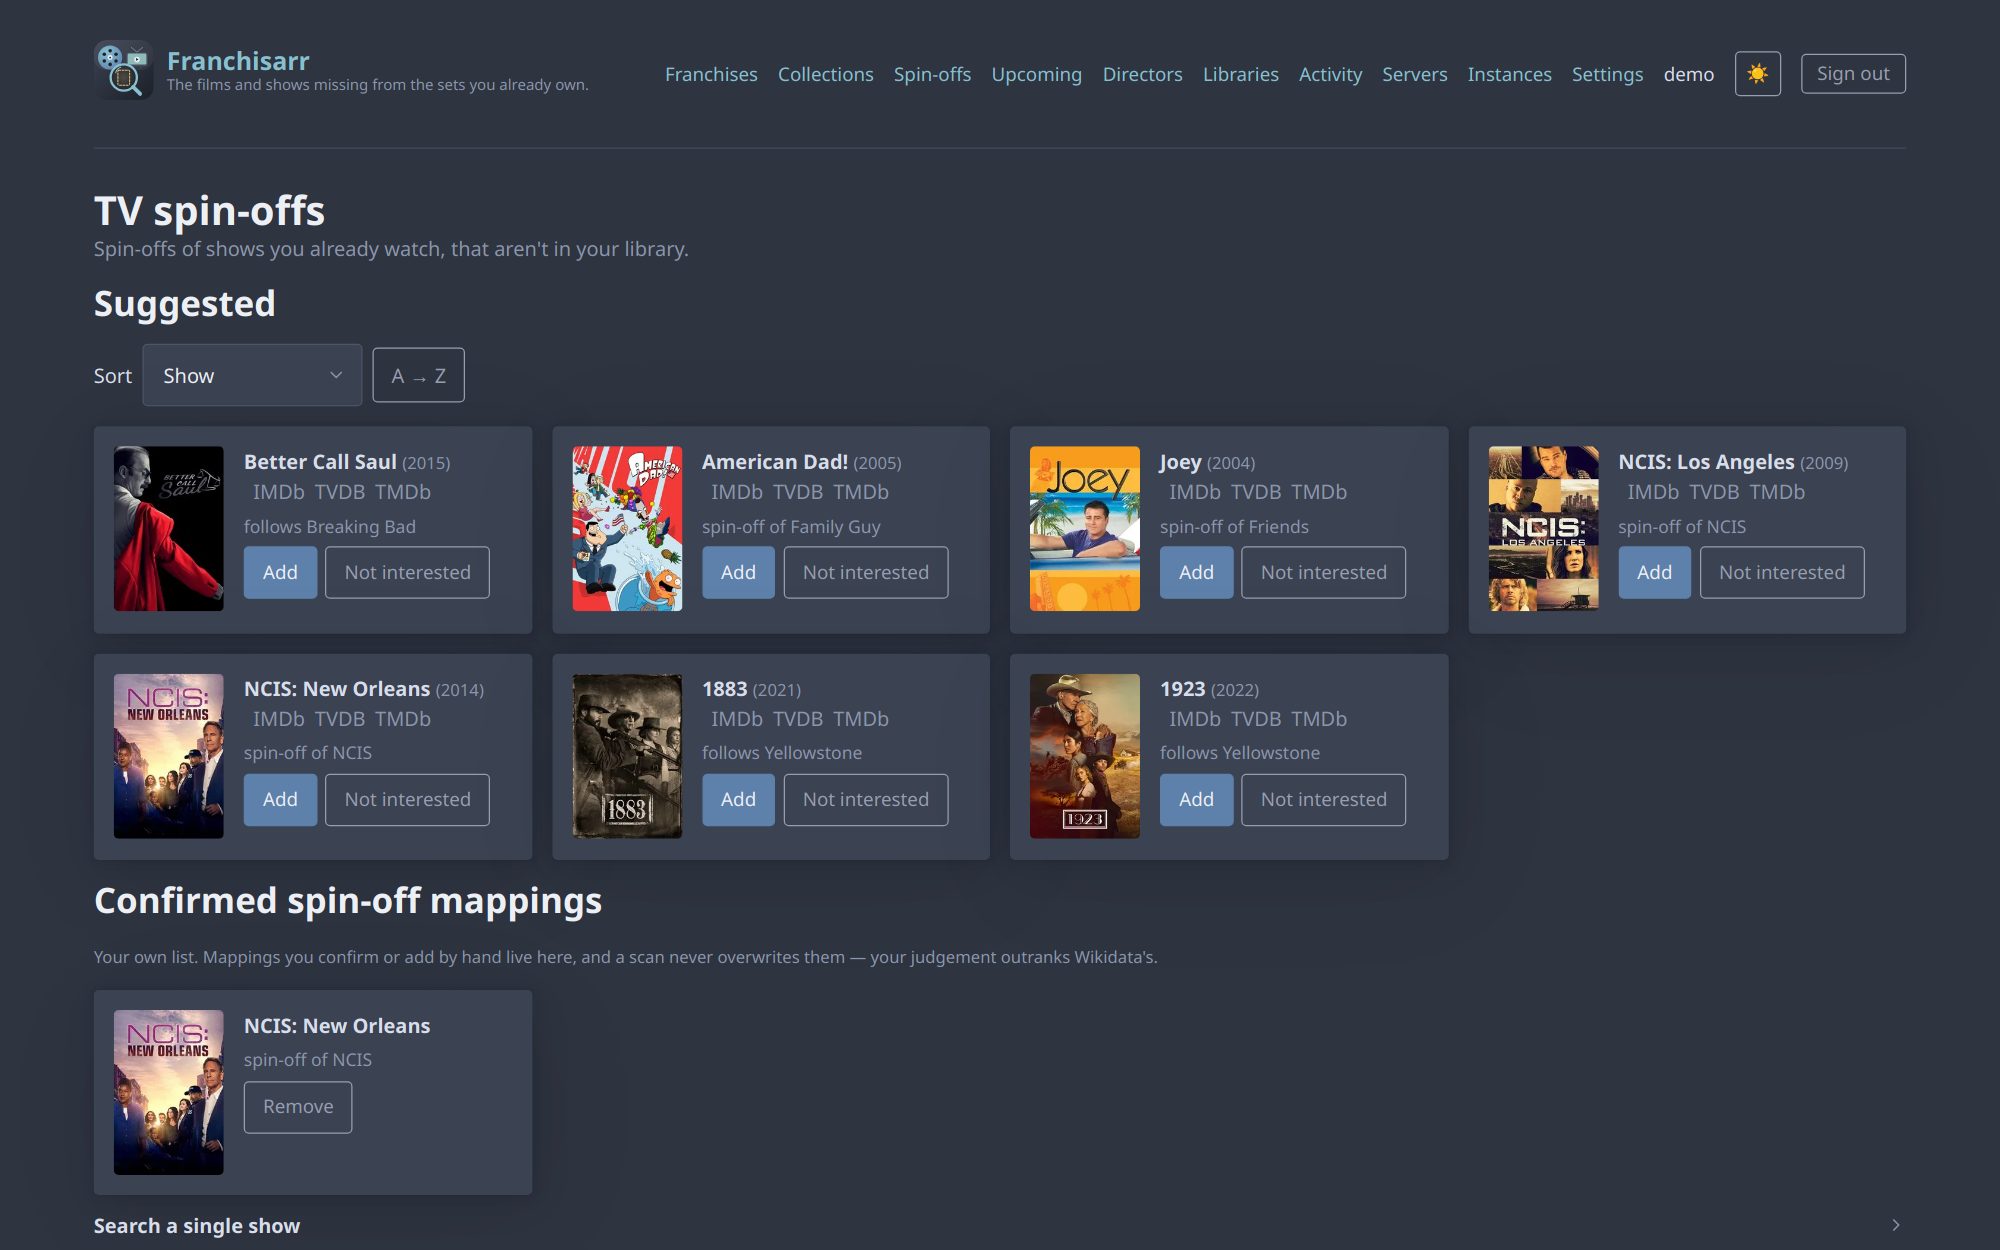Screen dimensions: 2000x1250
Task: Add NCIS: Los Angeles to the library
Action: [1654, 572]
